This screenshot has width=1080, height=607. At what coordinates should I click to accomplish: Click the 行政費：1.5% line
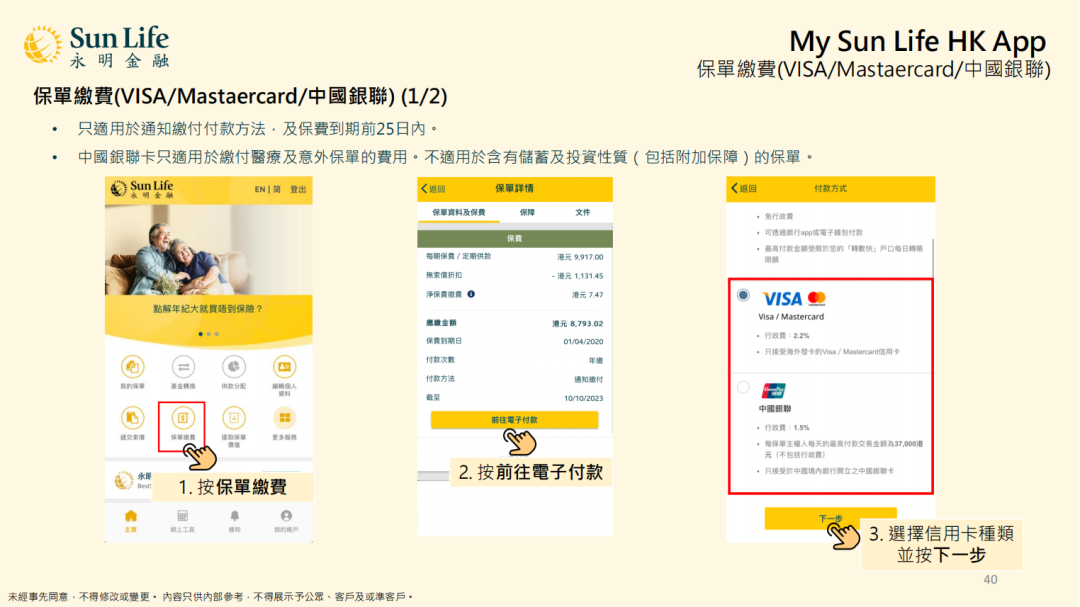coord(787,428)
